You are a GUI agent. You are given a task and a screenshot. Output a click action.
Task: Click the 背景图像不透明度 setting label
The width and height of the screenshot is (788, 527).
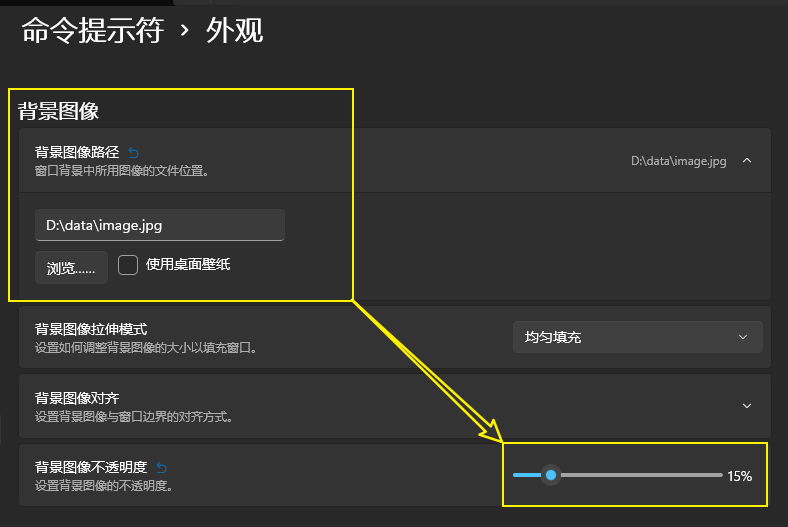coord(91,467)
